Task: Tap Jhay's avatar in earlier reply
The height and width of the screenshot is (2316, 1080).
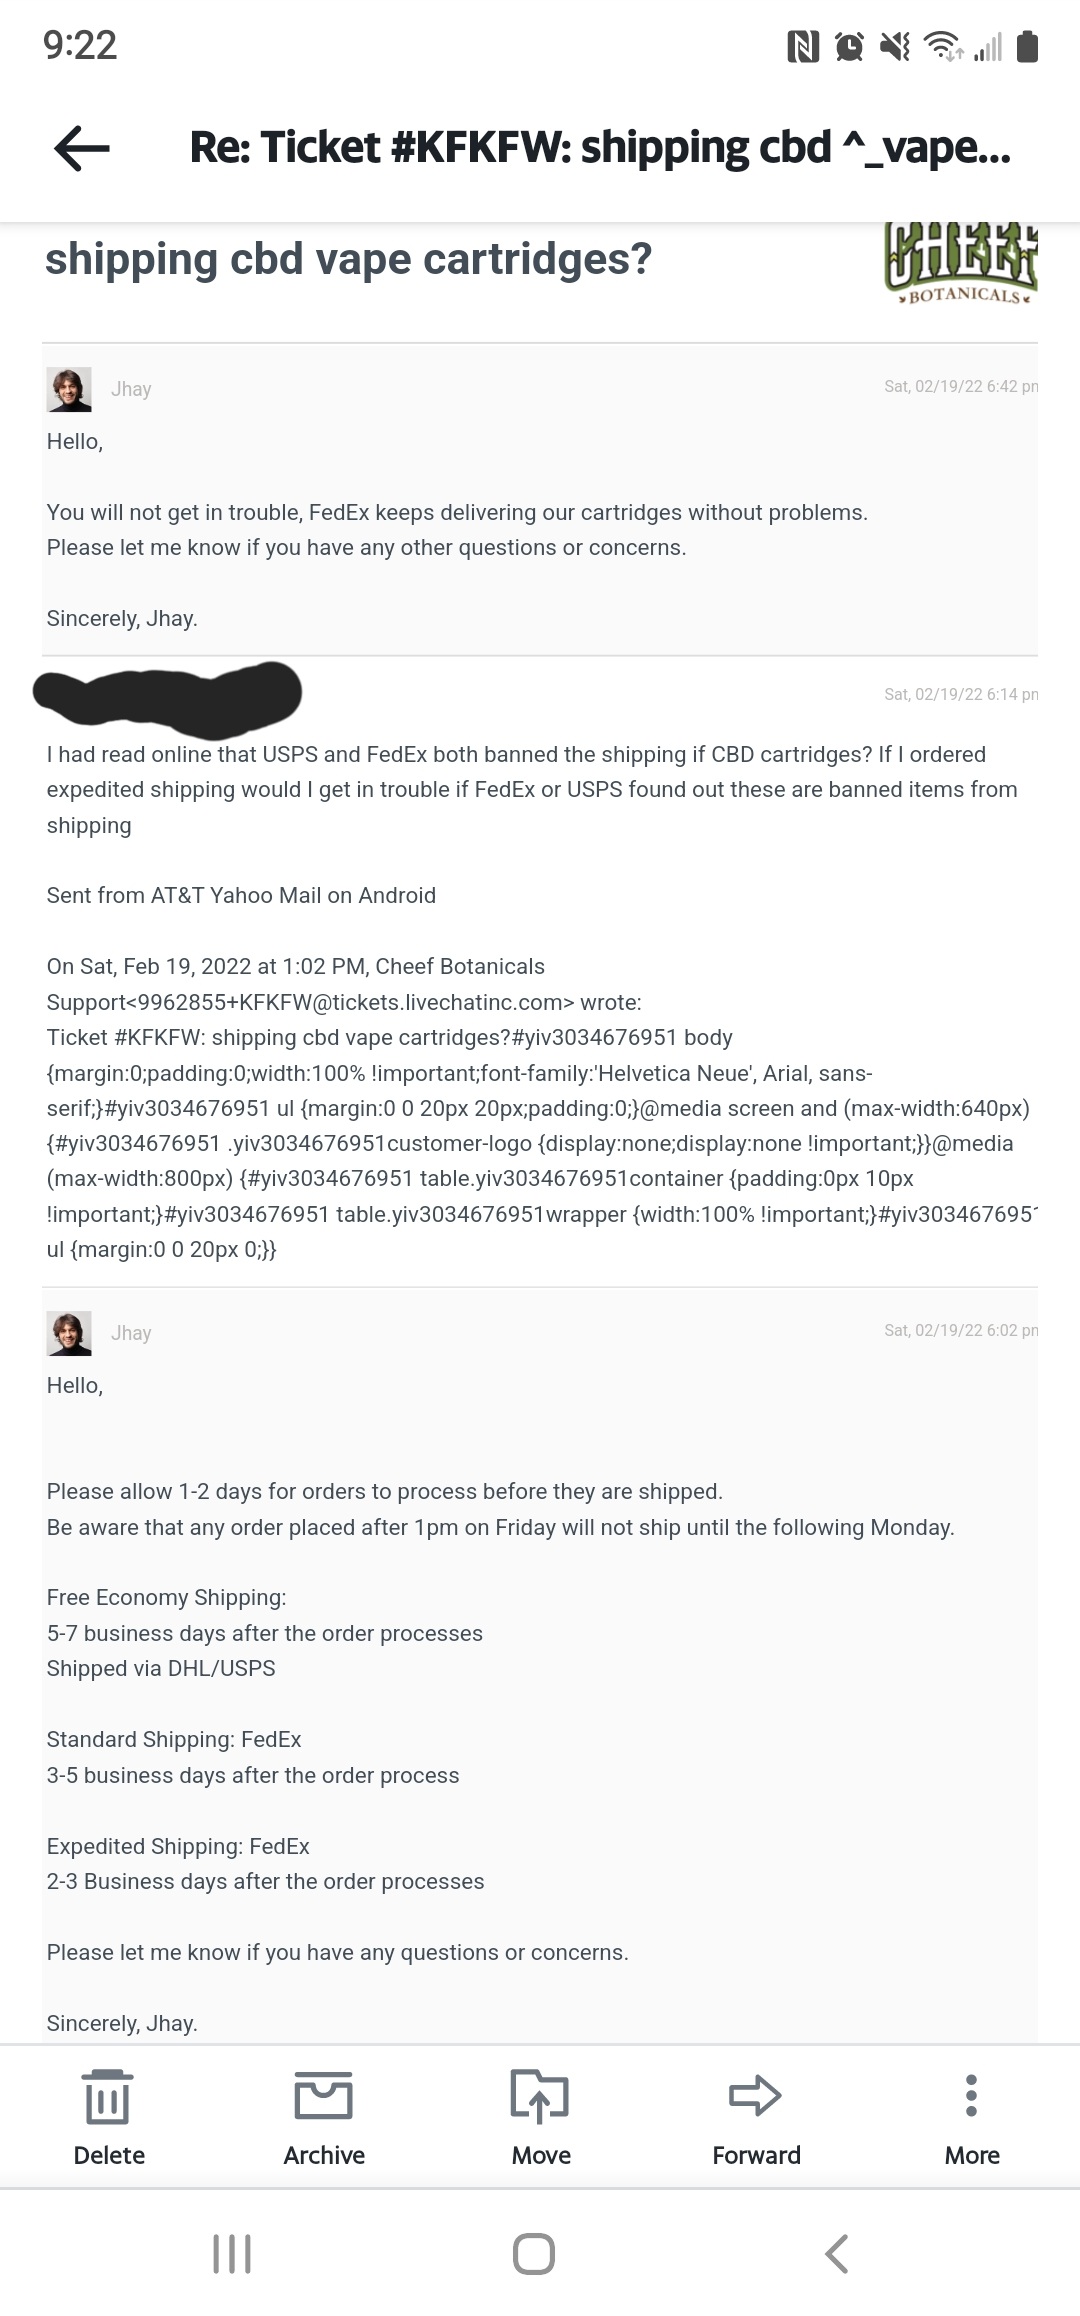Action: coord(69,1333)
